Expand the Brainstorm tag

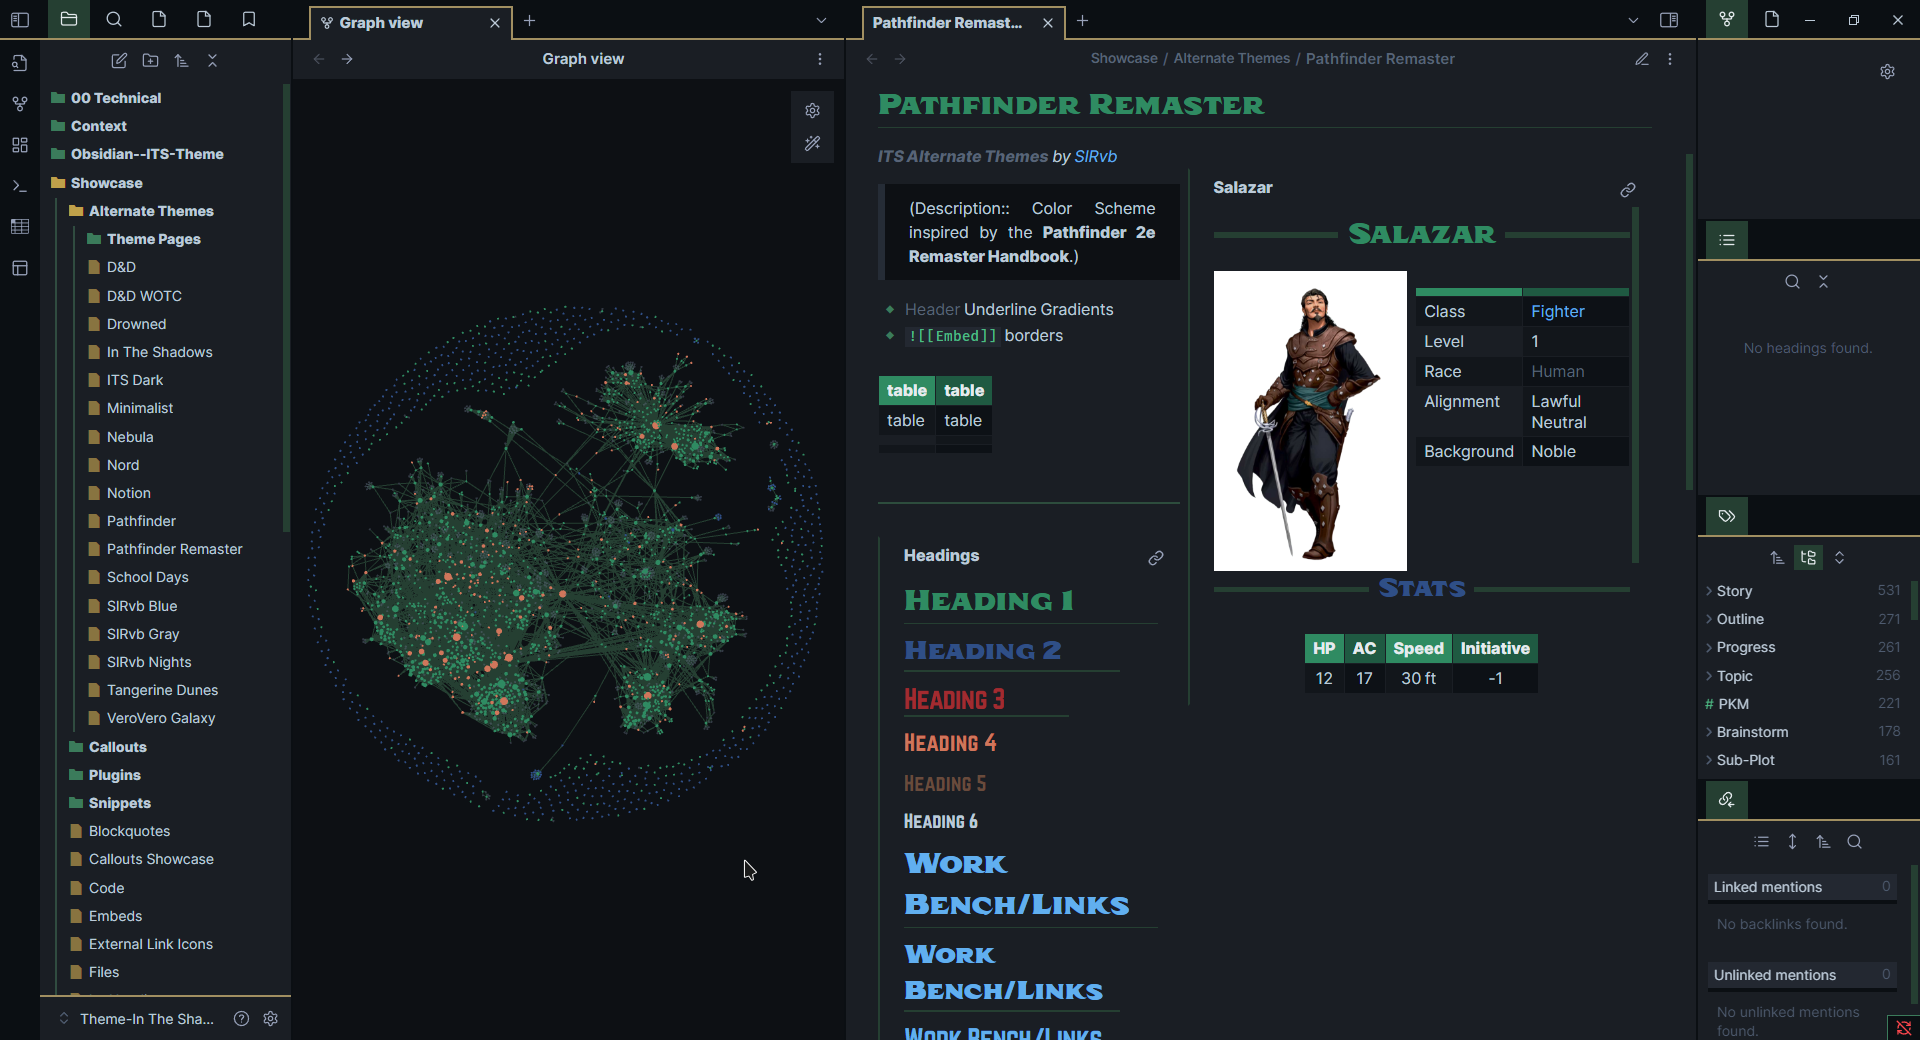1751,732
